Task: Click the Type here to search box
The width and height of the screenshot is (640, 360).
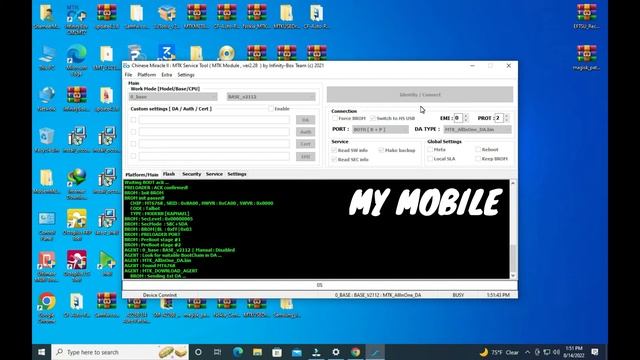Action: coord(119,352)
